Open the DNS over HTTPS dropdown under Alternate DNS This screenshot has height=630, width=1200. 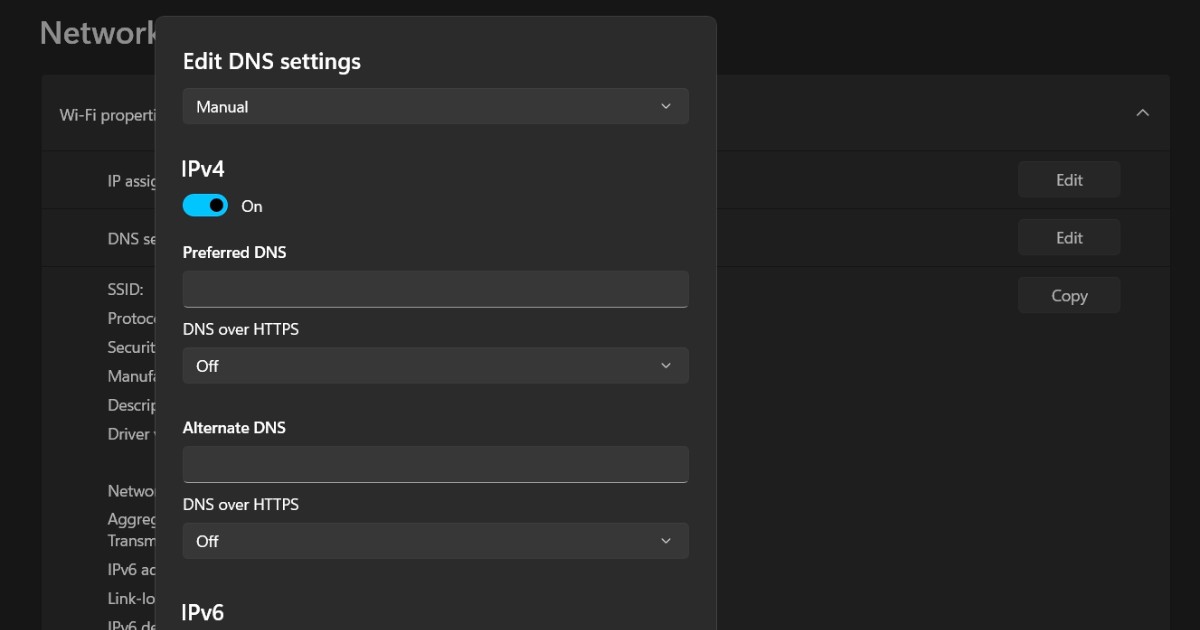click(x=435, y=540)
